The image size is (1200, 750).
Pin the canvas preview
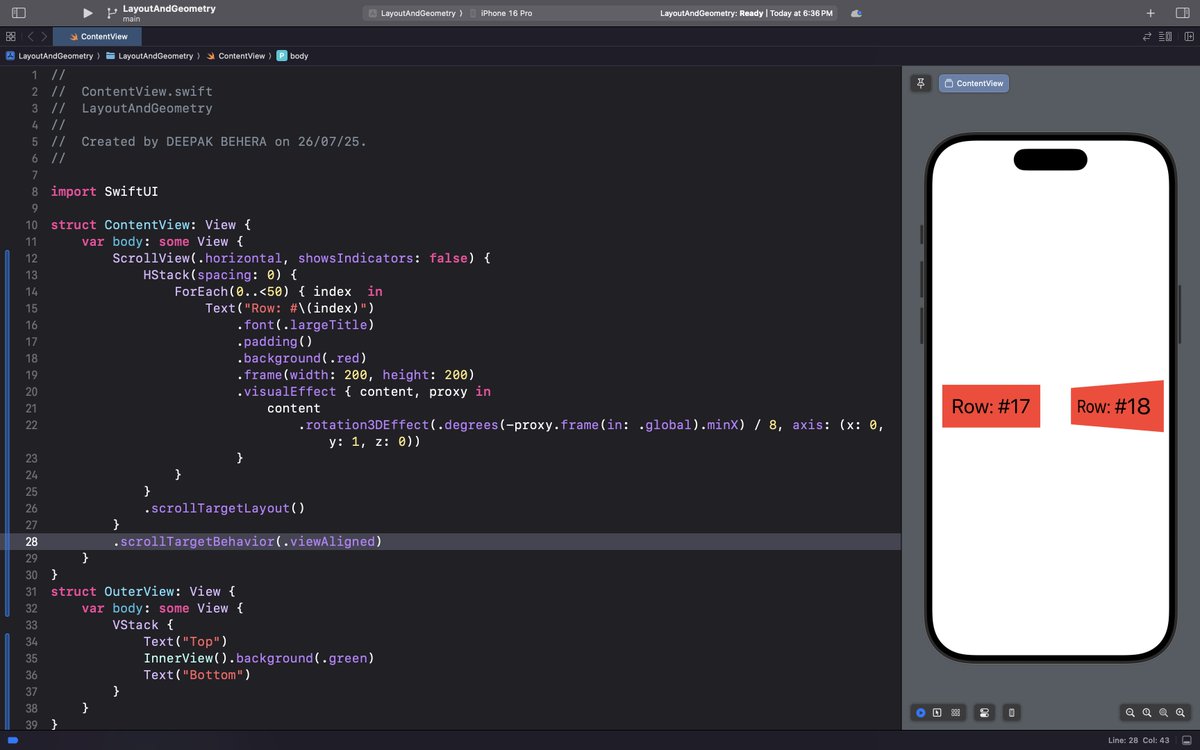point(920,83)
